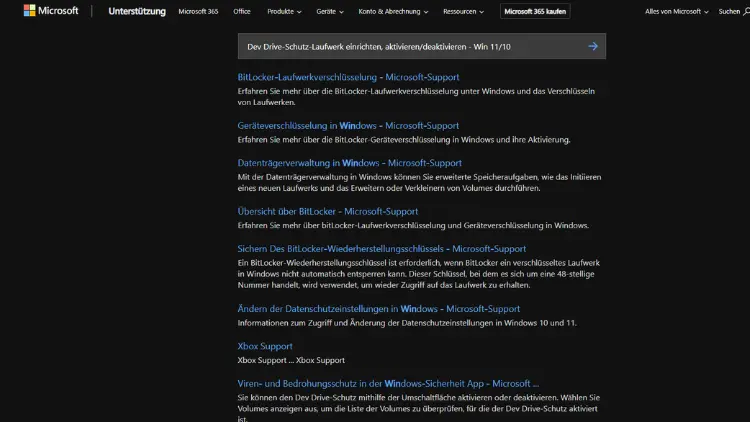Expand Alles von Microsoft dropdown
The width and height of the screenshot is (750, 422).
tap(676, 11)
